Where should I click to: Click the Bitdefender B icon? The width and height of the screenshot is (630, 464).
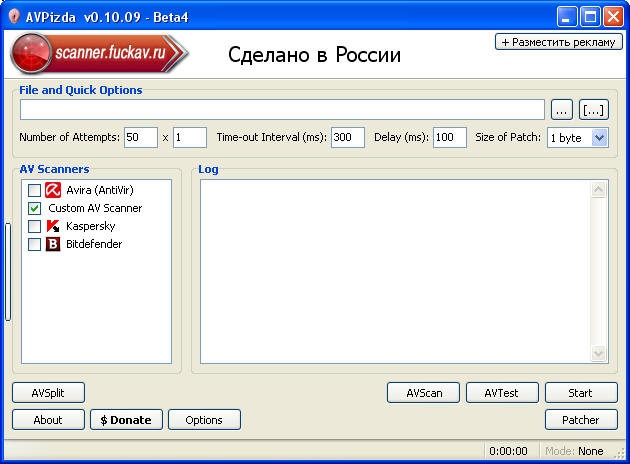click(53, 244)
